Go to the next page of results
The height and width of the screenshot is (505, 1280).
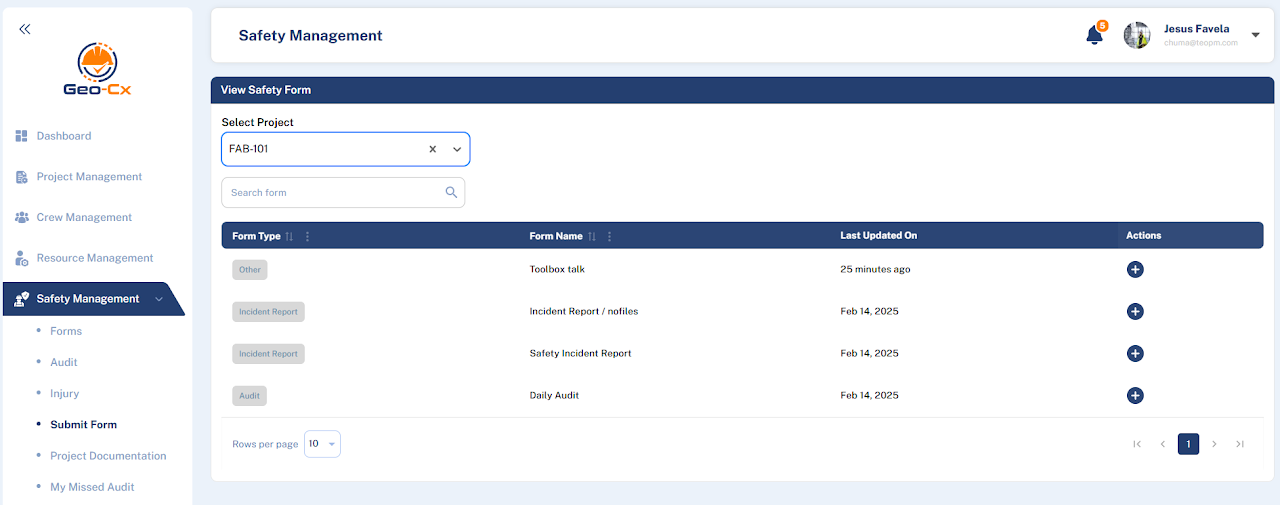[1214, 444]
